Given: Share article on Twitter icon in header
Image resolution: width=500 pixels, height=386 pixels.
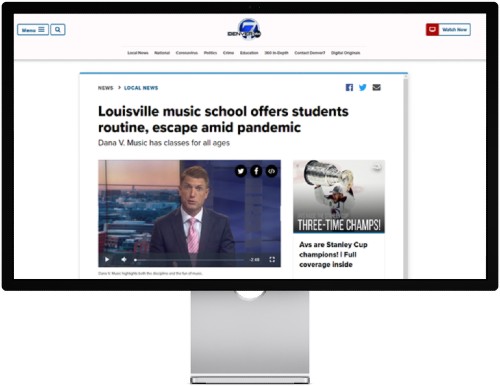Looking at the screenshot, I should click(363, 87).
